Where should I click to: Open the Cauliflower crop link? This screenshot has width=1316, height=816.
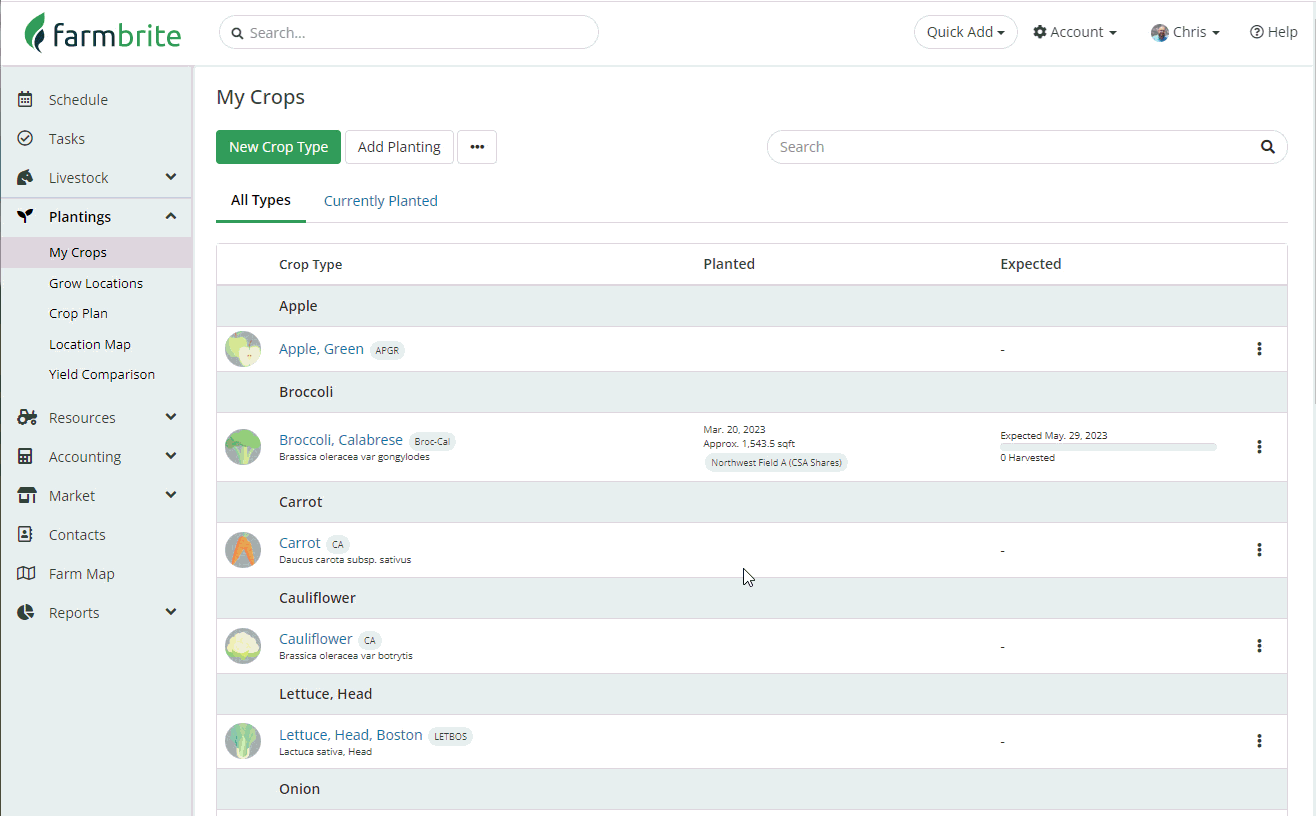tap(316, 639)
